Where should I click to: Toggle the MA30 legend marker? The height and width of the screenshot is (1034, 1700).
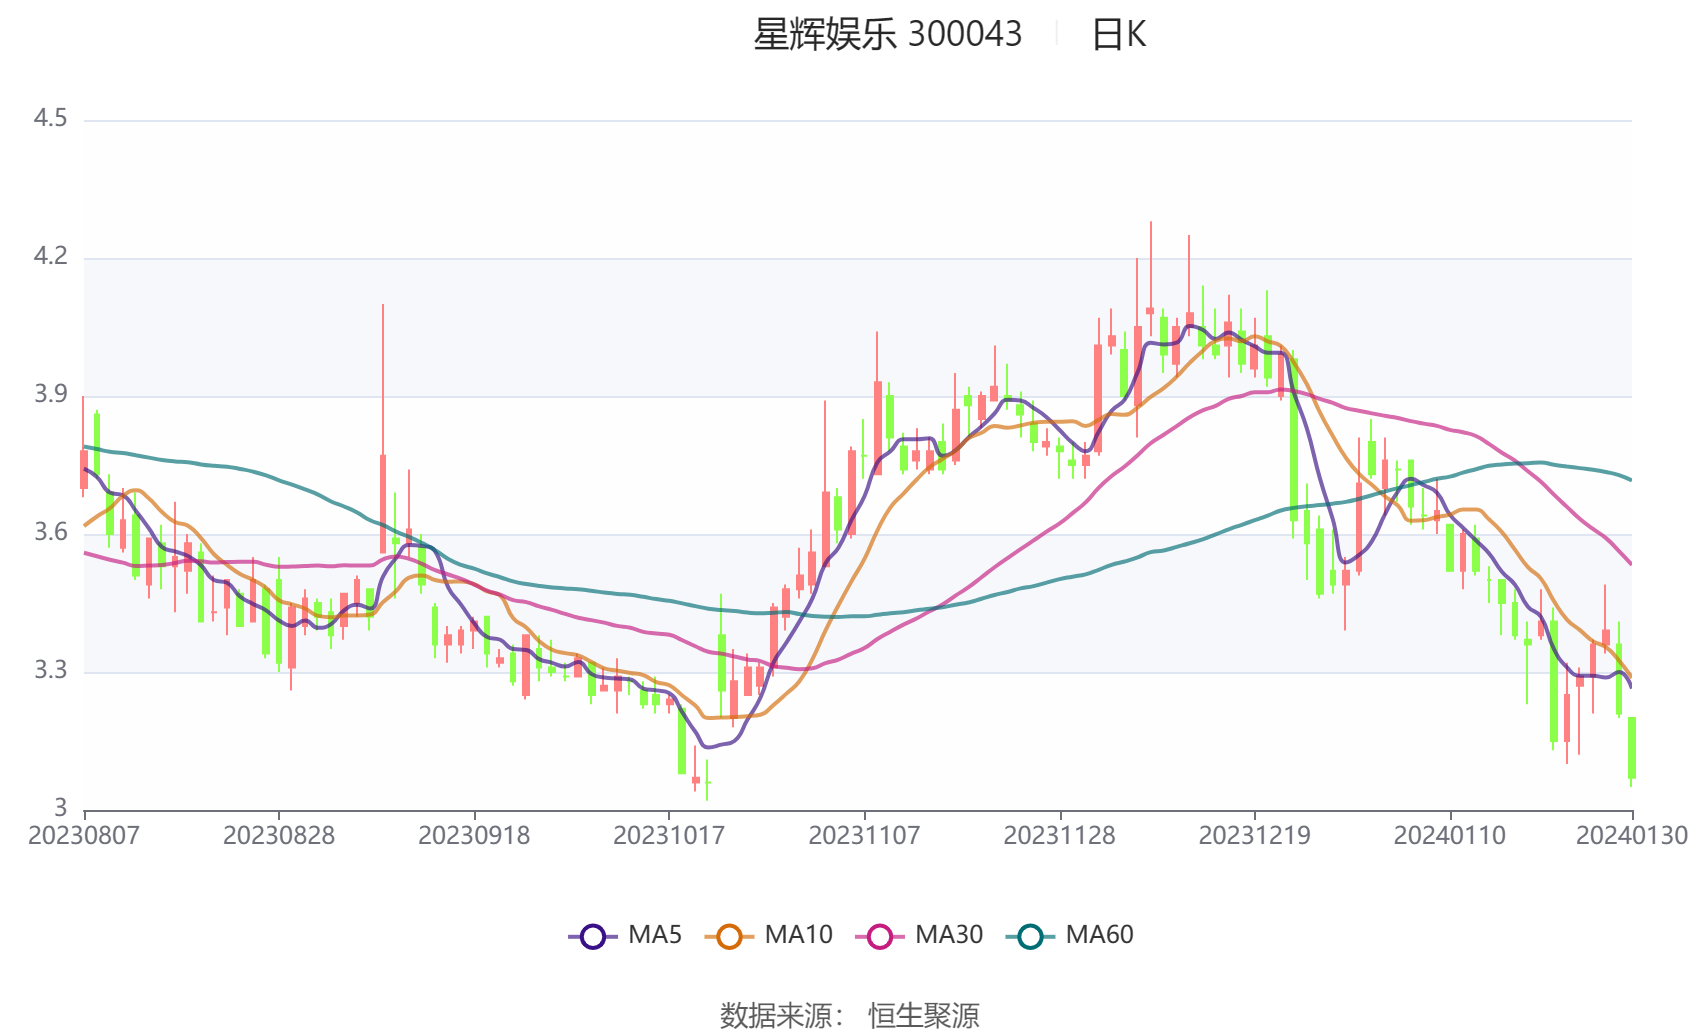(x=880, y=936)
